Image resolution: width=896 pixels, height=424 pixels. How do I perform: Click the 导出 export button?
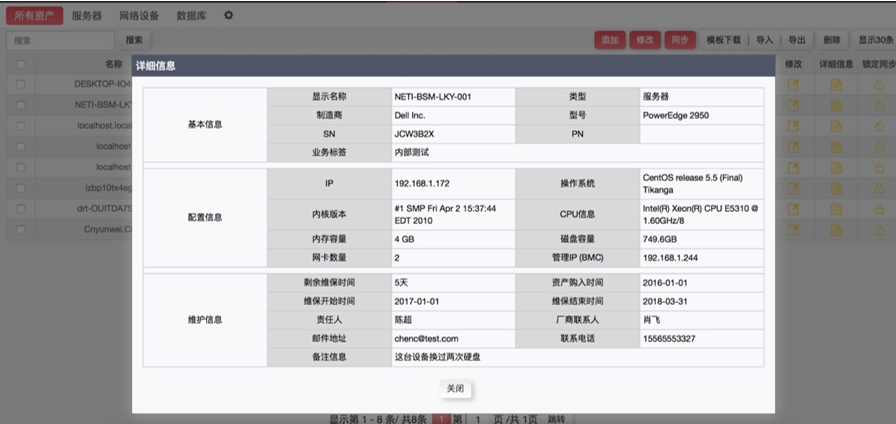[x=796, y=41]
